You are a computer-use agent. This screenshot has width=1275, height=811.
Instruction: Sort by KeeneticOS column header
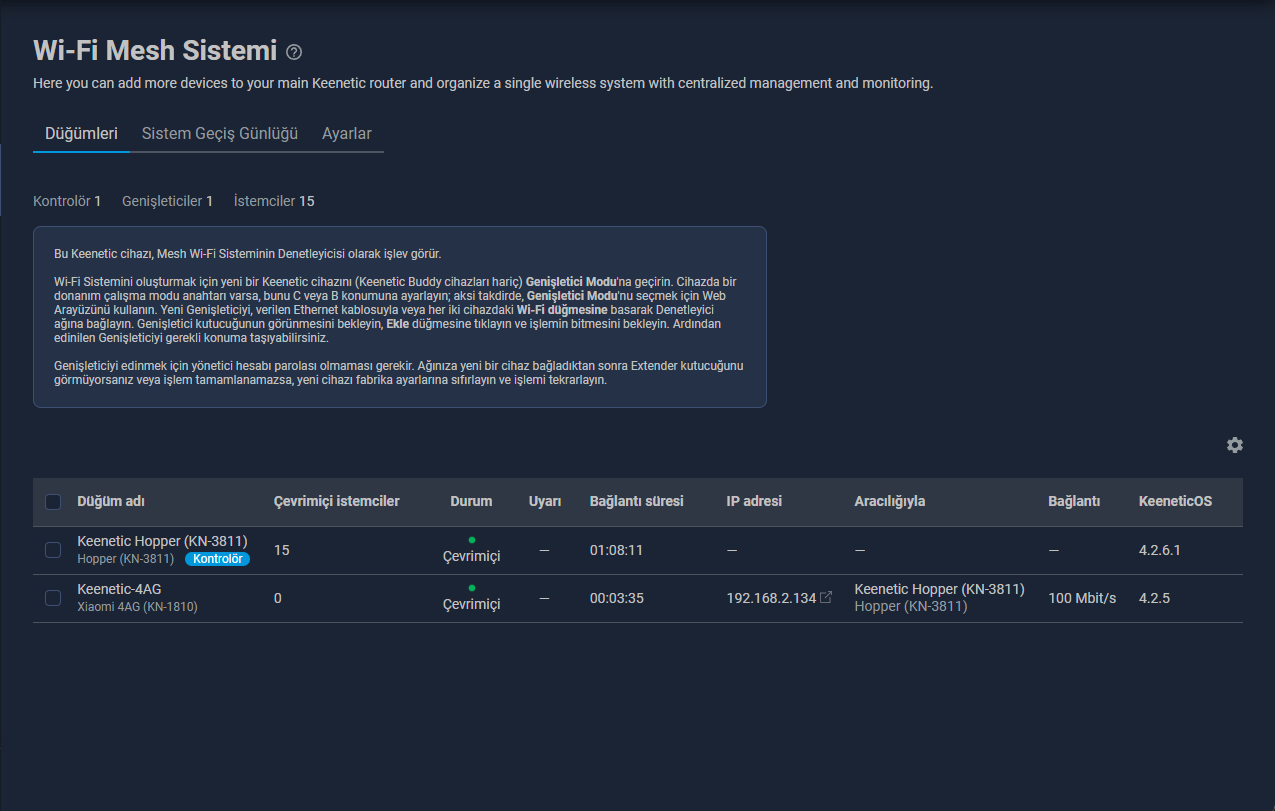coord(1175,501)
